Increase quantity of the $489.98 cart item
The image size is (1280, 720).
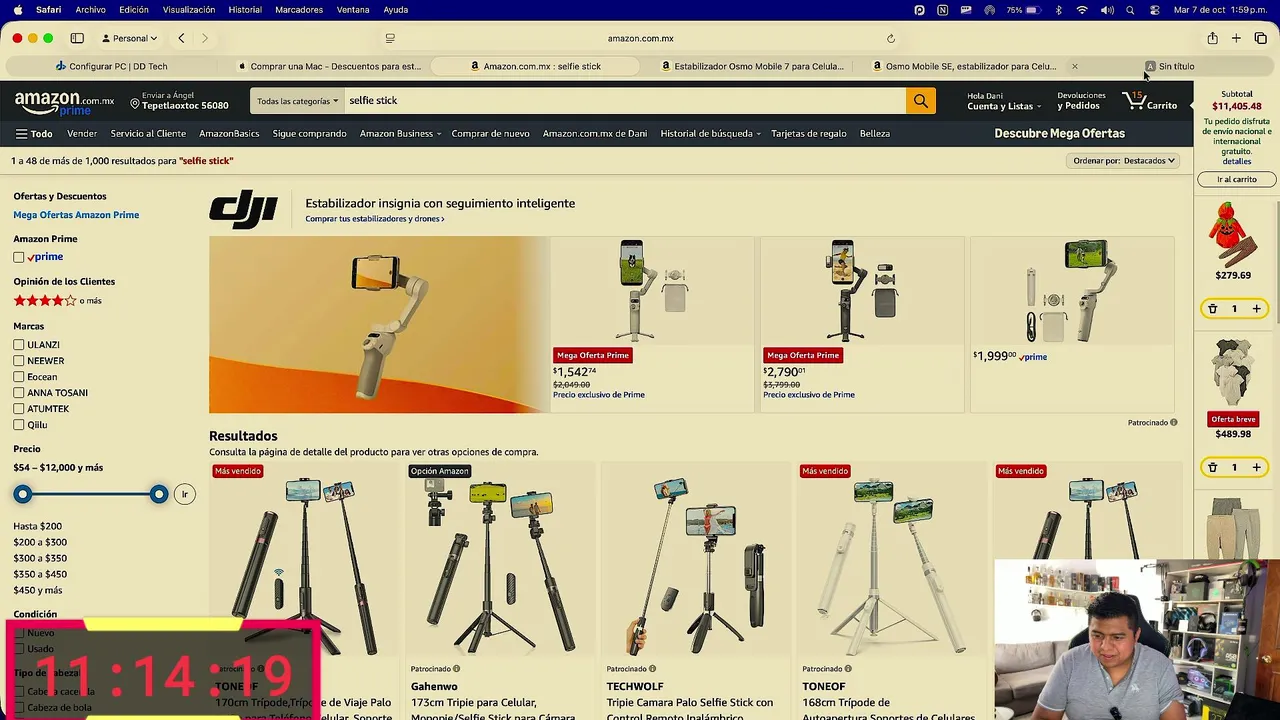click(x=1256, y=467)
